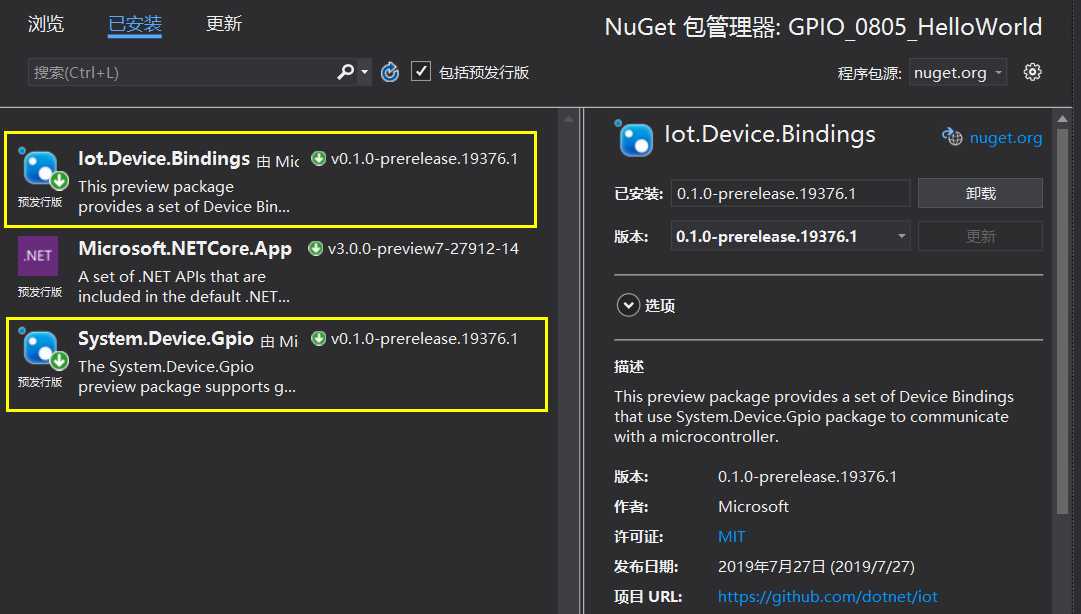Select the Iot.Device.Bindings package title
This screenshot has height=614, width=1081.
pos(164,158)
